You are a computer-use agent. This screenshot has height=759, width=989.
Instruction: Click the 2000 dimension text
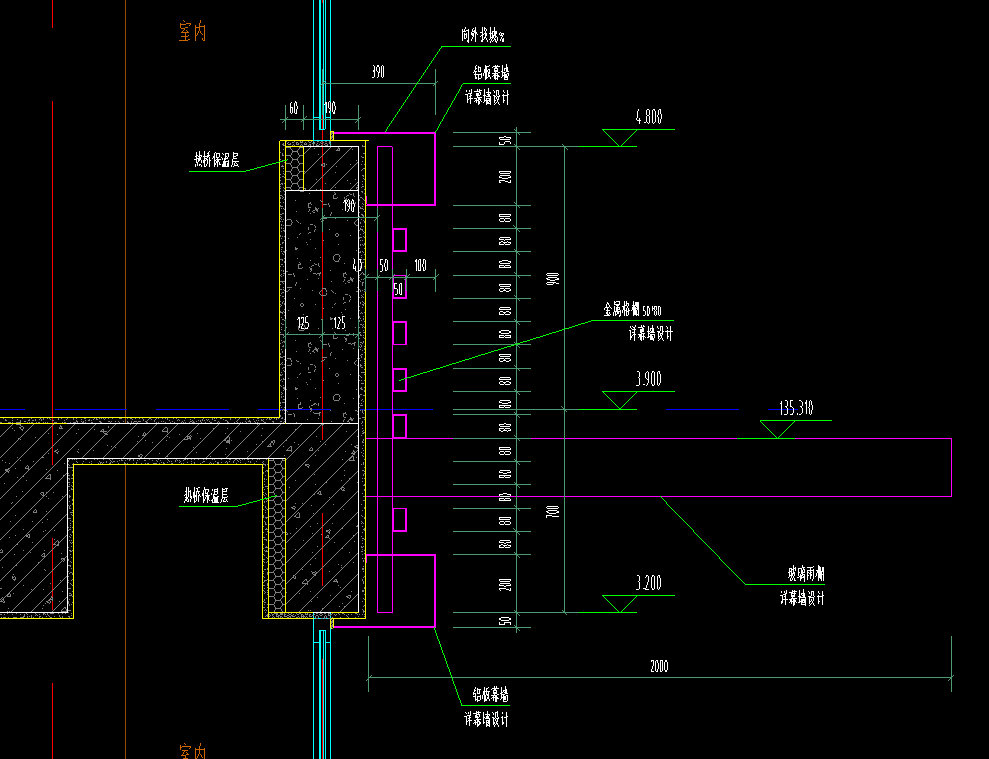coord(659,666)
